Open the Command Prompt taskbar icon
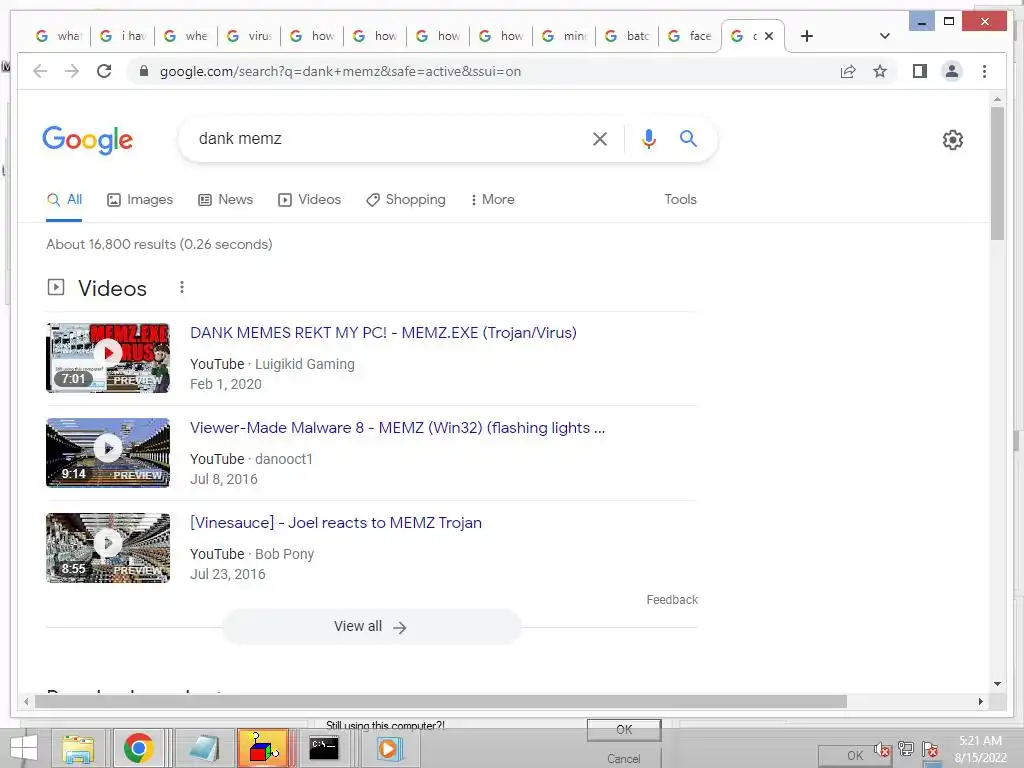Viewport: 1024px width, 768px height. click(324, 748)
